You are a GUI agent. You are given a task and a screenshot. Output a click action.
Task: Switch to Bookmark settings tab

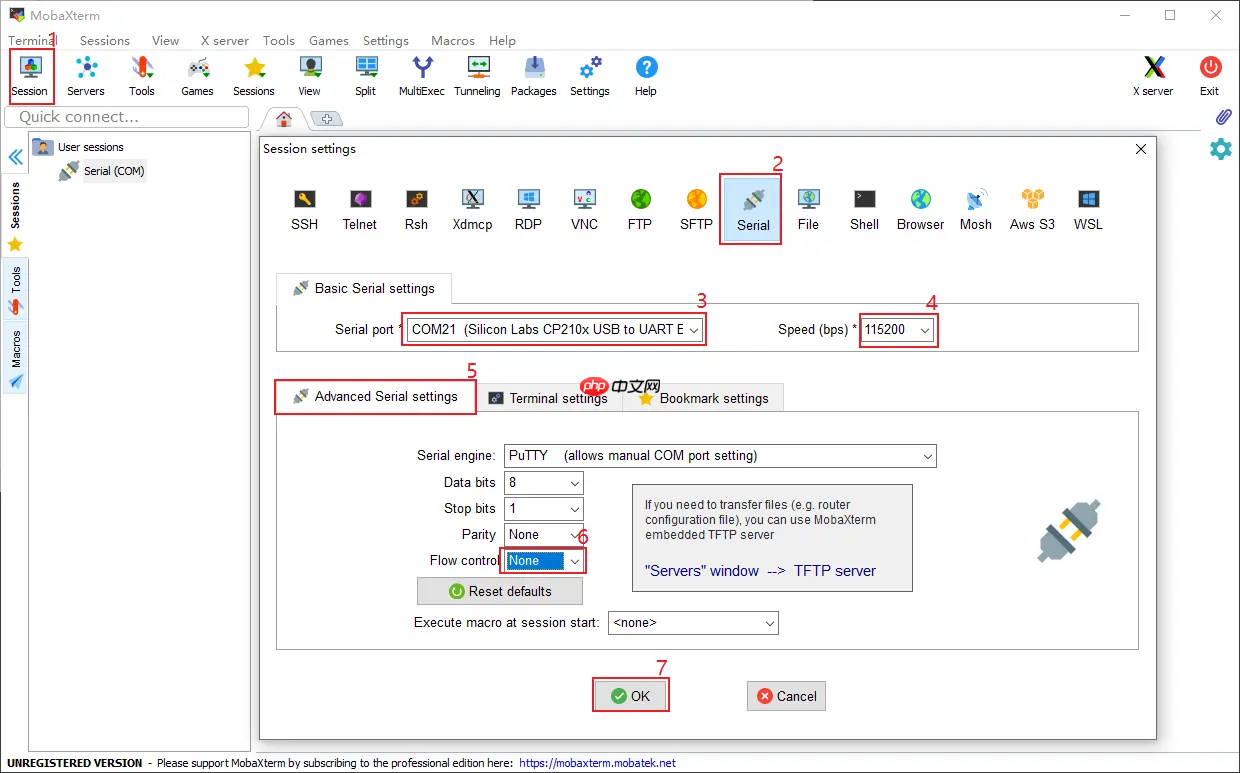coord(704,398)
